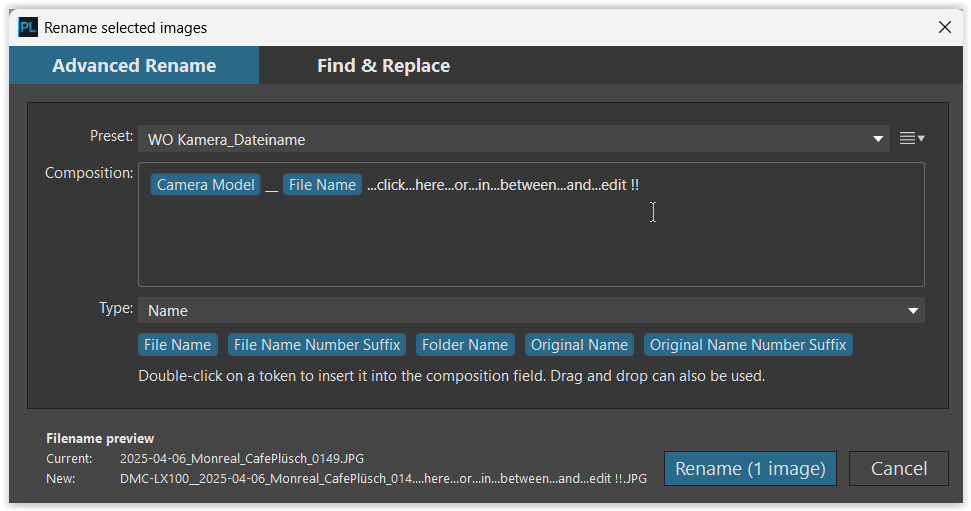Click the File Name token below Type

(x=177, y=345)
